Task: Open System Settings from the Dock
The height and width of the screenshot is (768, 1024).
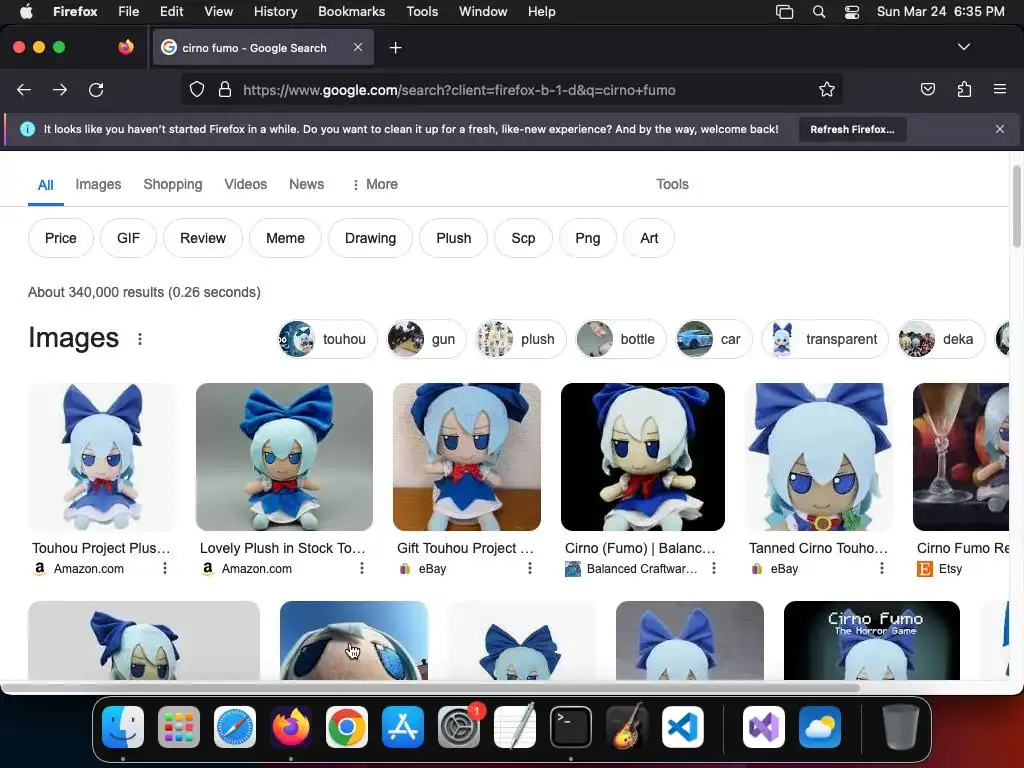Action: pyautogui.click(x=459, y=727)
